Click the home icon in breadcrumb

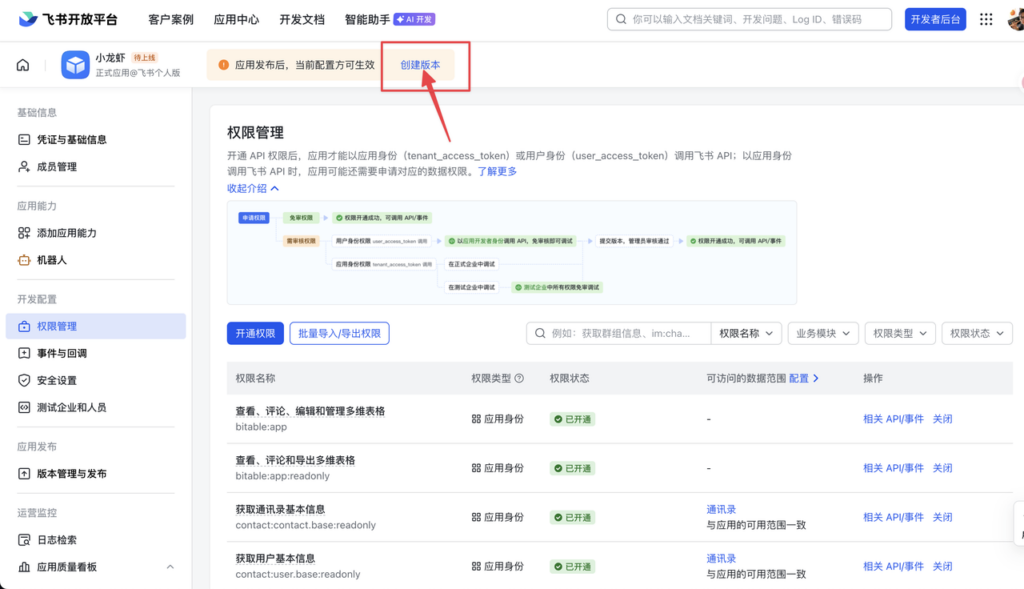pos(23,65)
